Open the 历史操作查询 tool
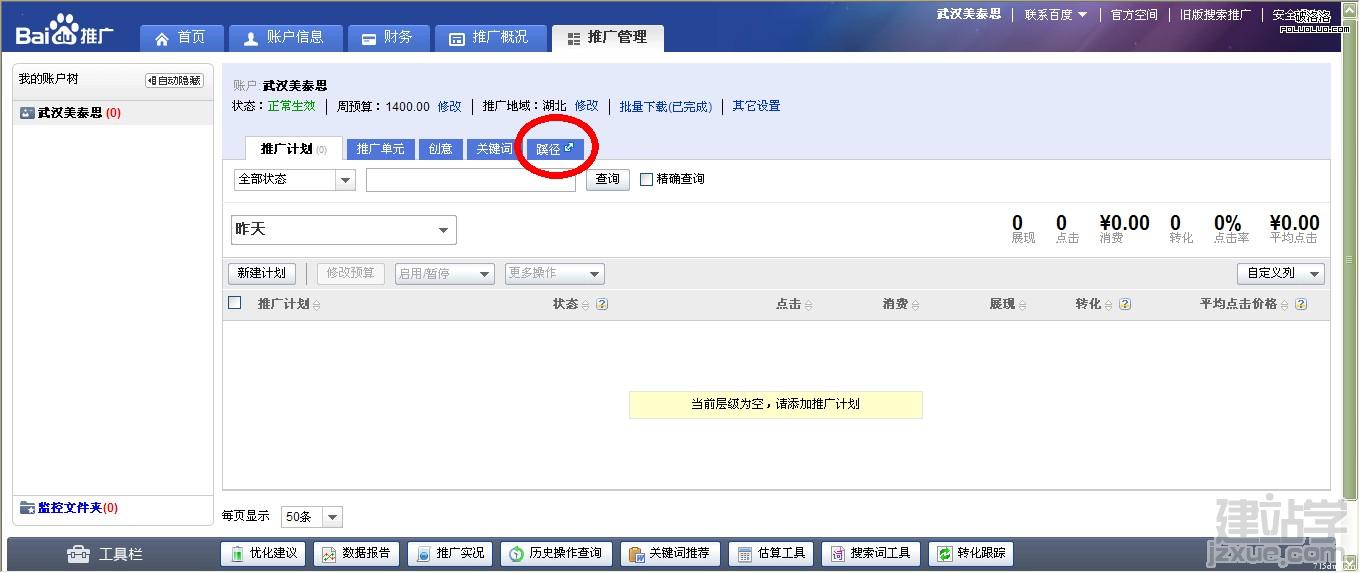Viewport: 1360px width, 573px height. (556, 553)
